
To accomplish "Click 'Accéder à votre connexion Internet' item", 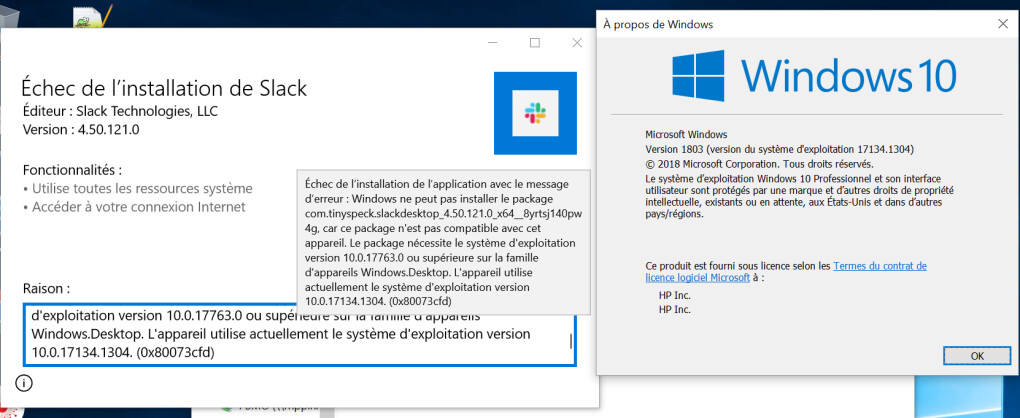I will 134,207.
